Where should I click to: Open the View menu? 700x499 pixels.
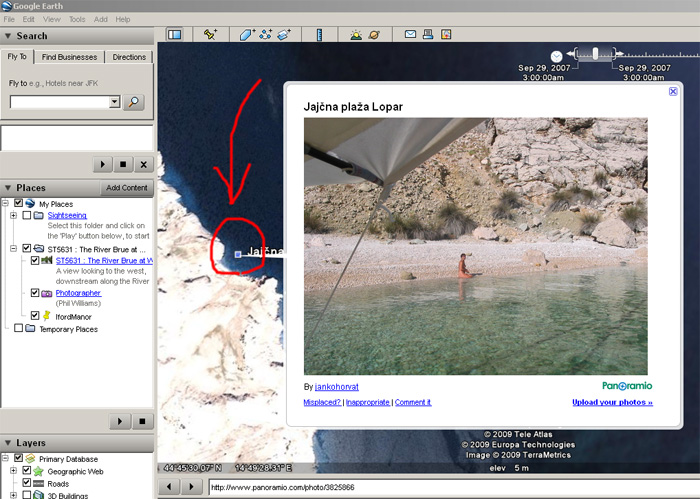(52, 19)
